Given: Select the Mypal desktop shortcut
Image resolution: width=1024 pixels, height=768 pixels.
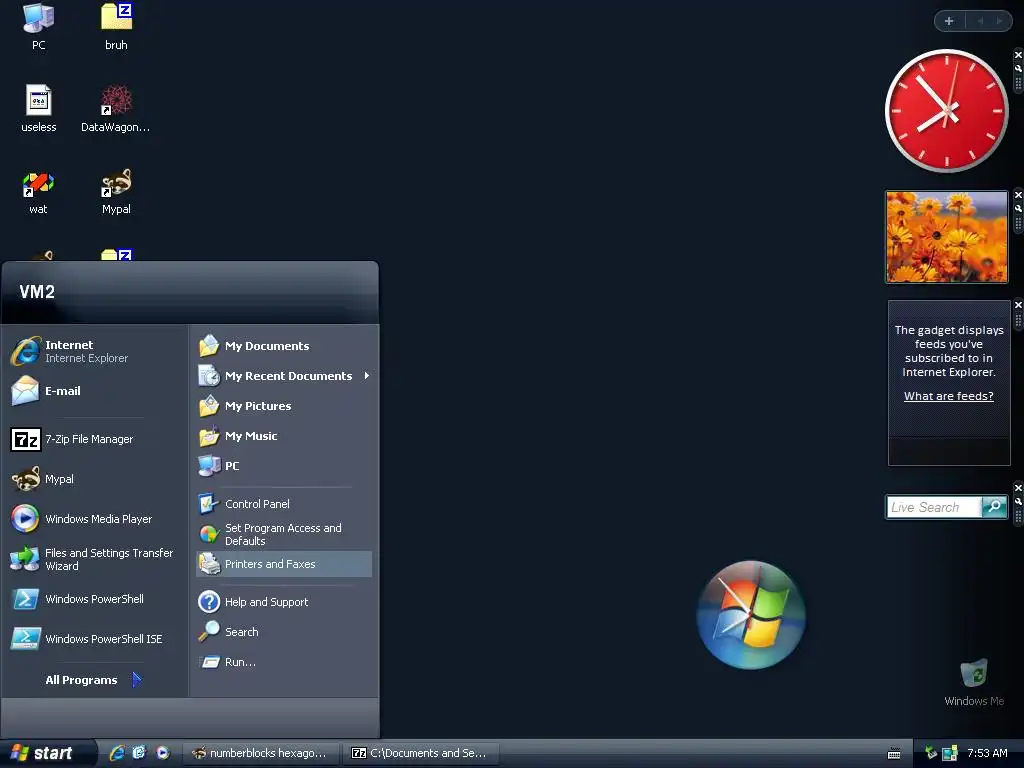Looking at the screenshot, I should (x=116, y=192).
